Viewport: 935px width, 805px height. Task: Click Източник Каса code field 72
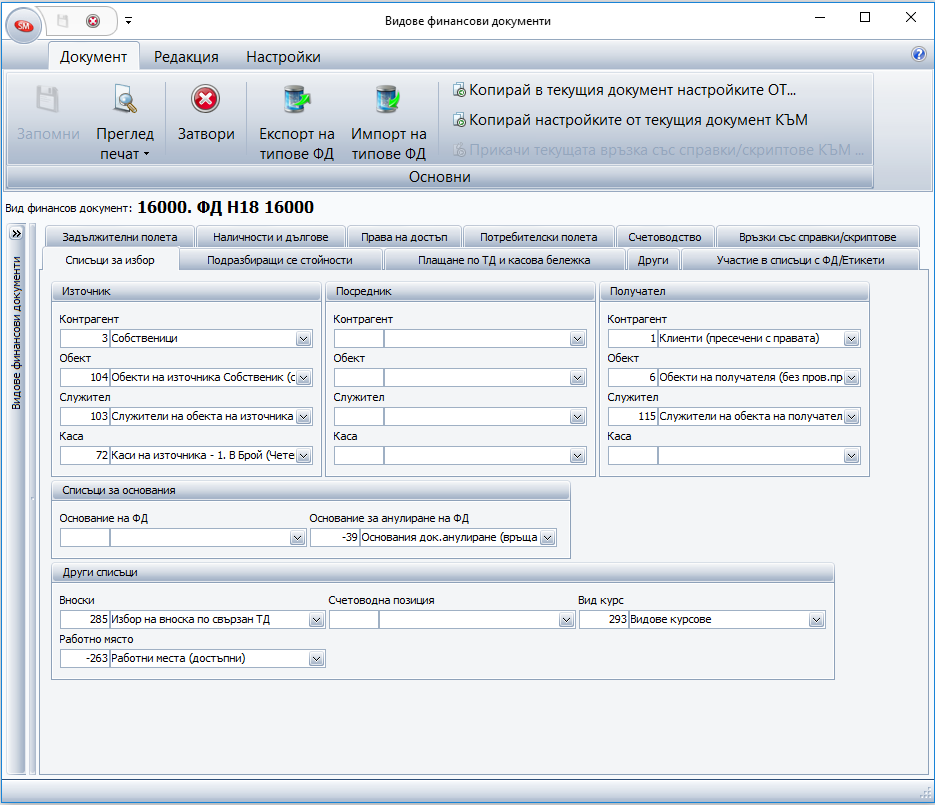tap(85, 456)
